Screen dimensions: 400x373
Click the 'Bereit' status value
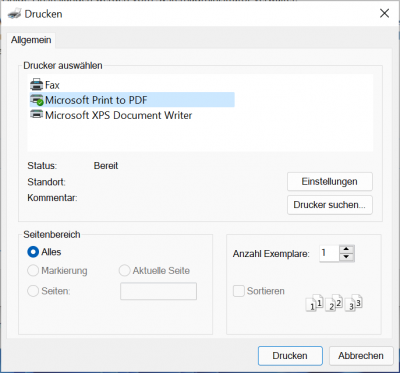click(x=106, y=166)
